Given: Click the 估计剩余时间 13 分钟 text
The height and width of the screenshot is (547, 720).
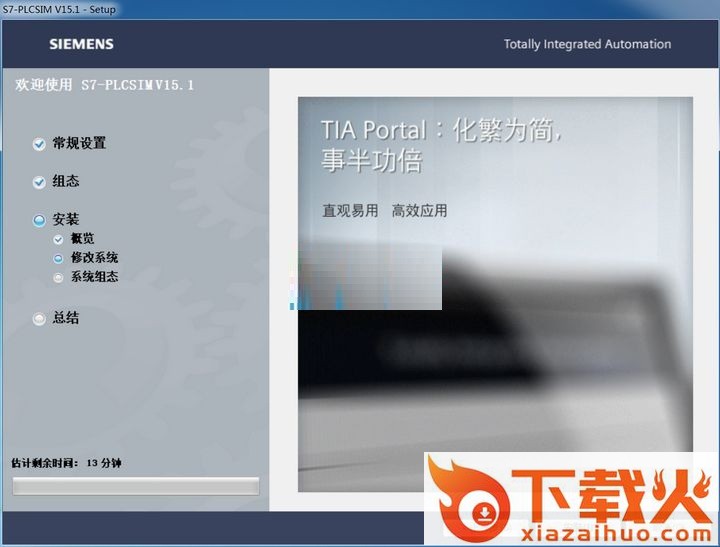Looking at the screenshot, I should coord(67,463).
